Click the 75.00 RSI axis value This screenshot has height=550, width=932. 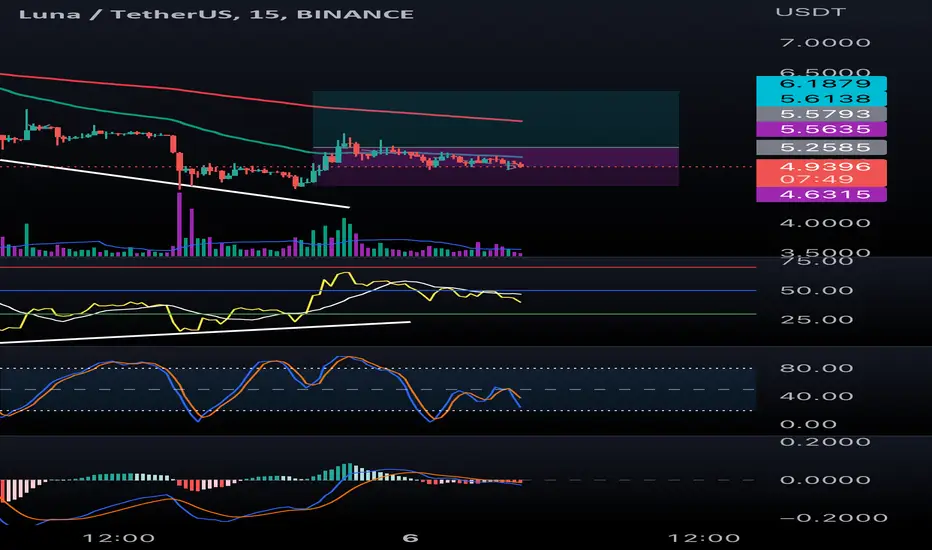[x=817, y=261]
